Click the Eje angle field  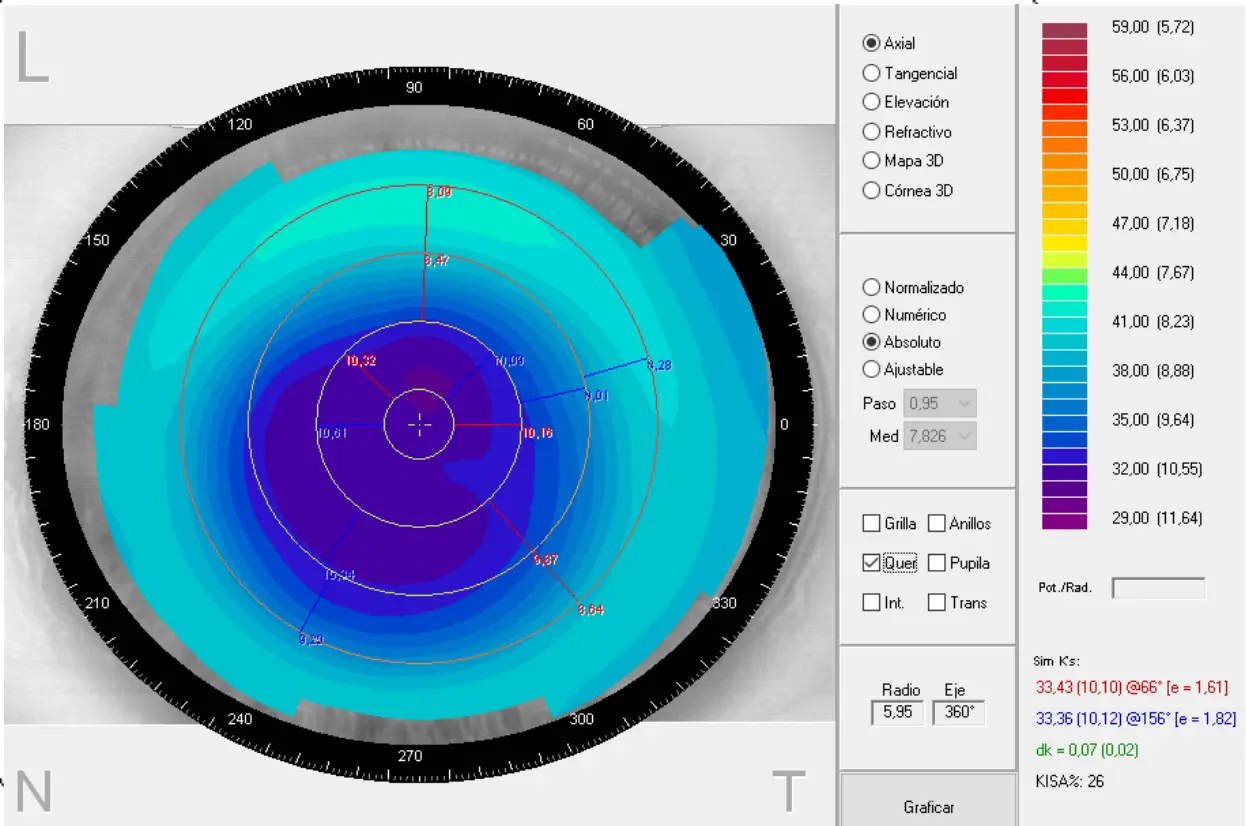point(958,713)
